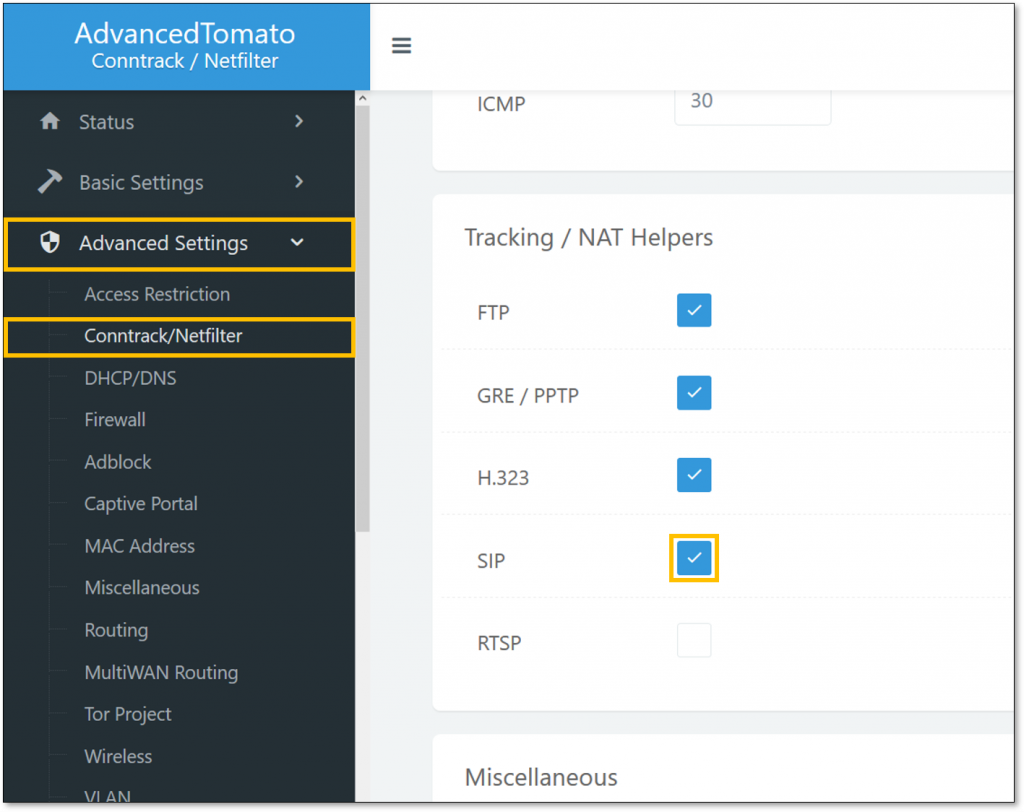Click the AdvancedTomato logo title
This screenshot has width=1024, height=812.
point(185,33)
